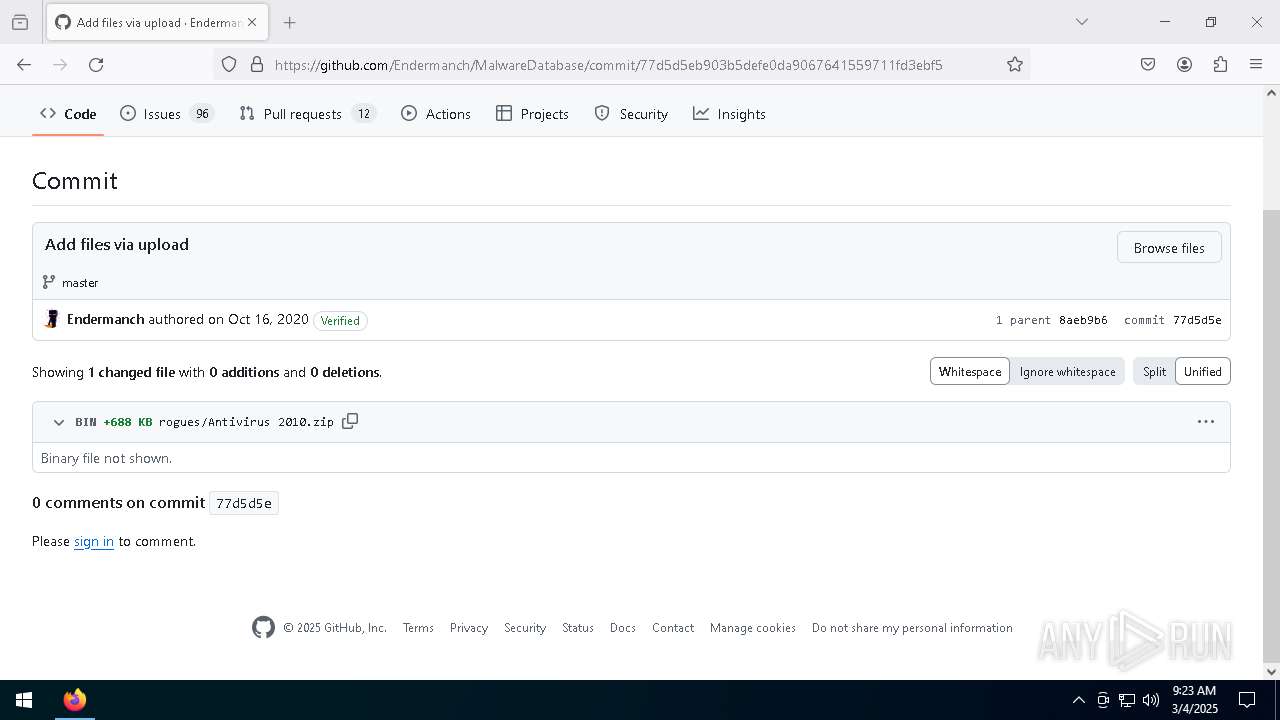Viewport: 1280px width, 720px height.
Task: Open Save to Pocket icon
Action: [x=1148, y=65]
